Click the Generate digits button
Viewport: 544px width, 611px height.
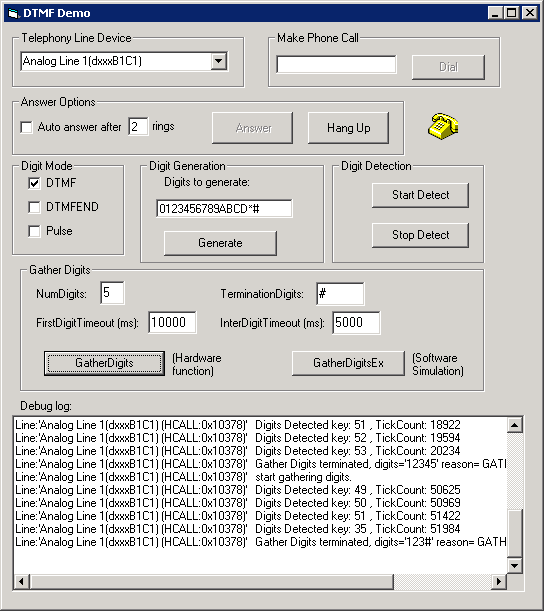point(220,243)
